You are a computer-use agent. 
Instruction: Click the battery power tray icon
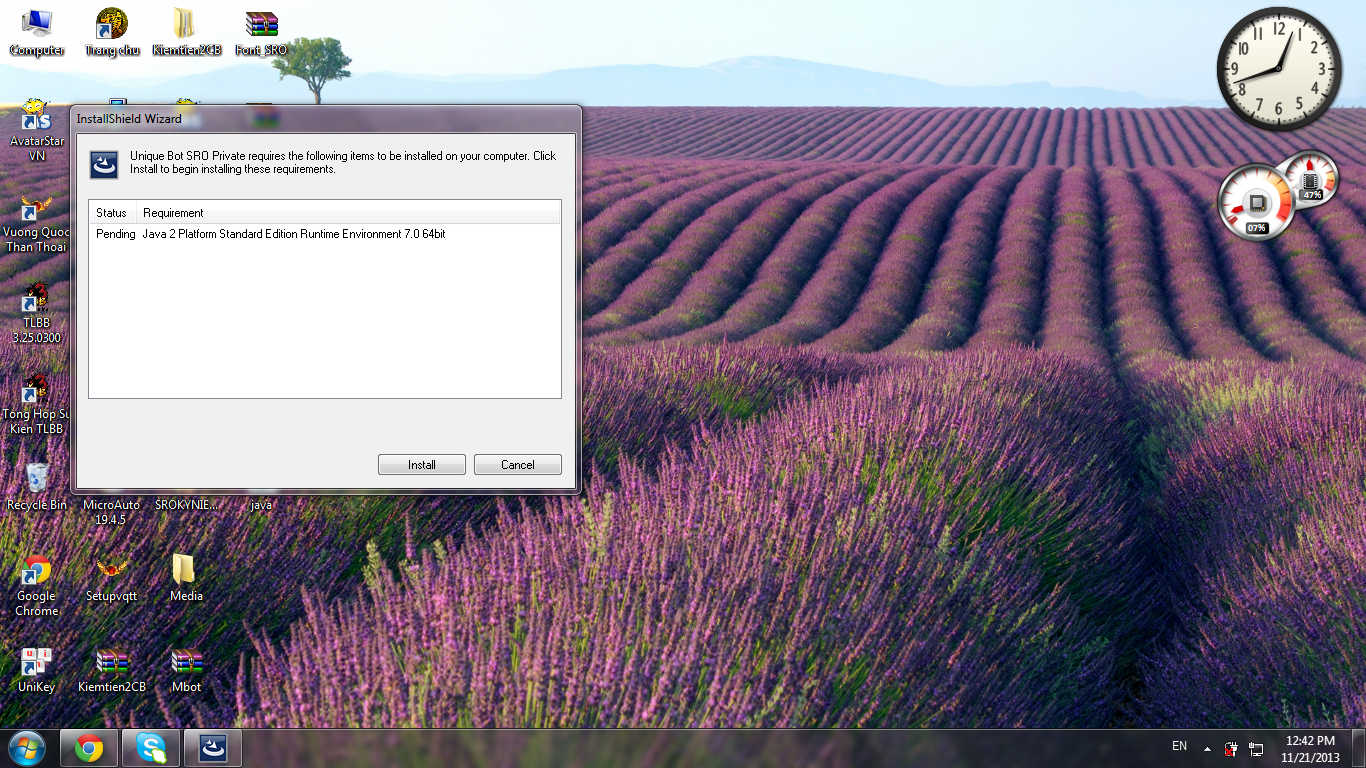coord(1232,748)
